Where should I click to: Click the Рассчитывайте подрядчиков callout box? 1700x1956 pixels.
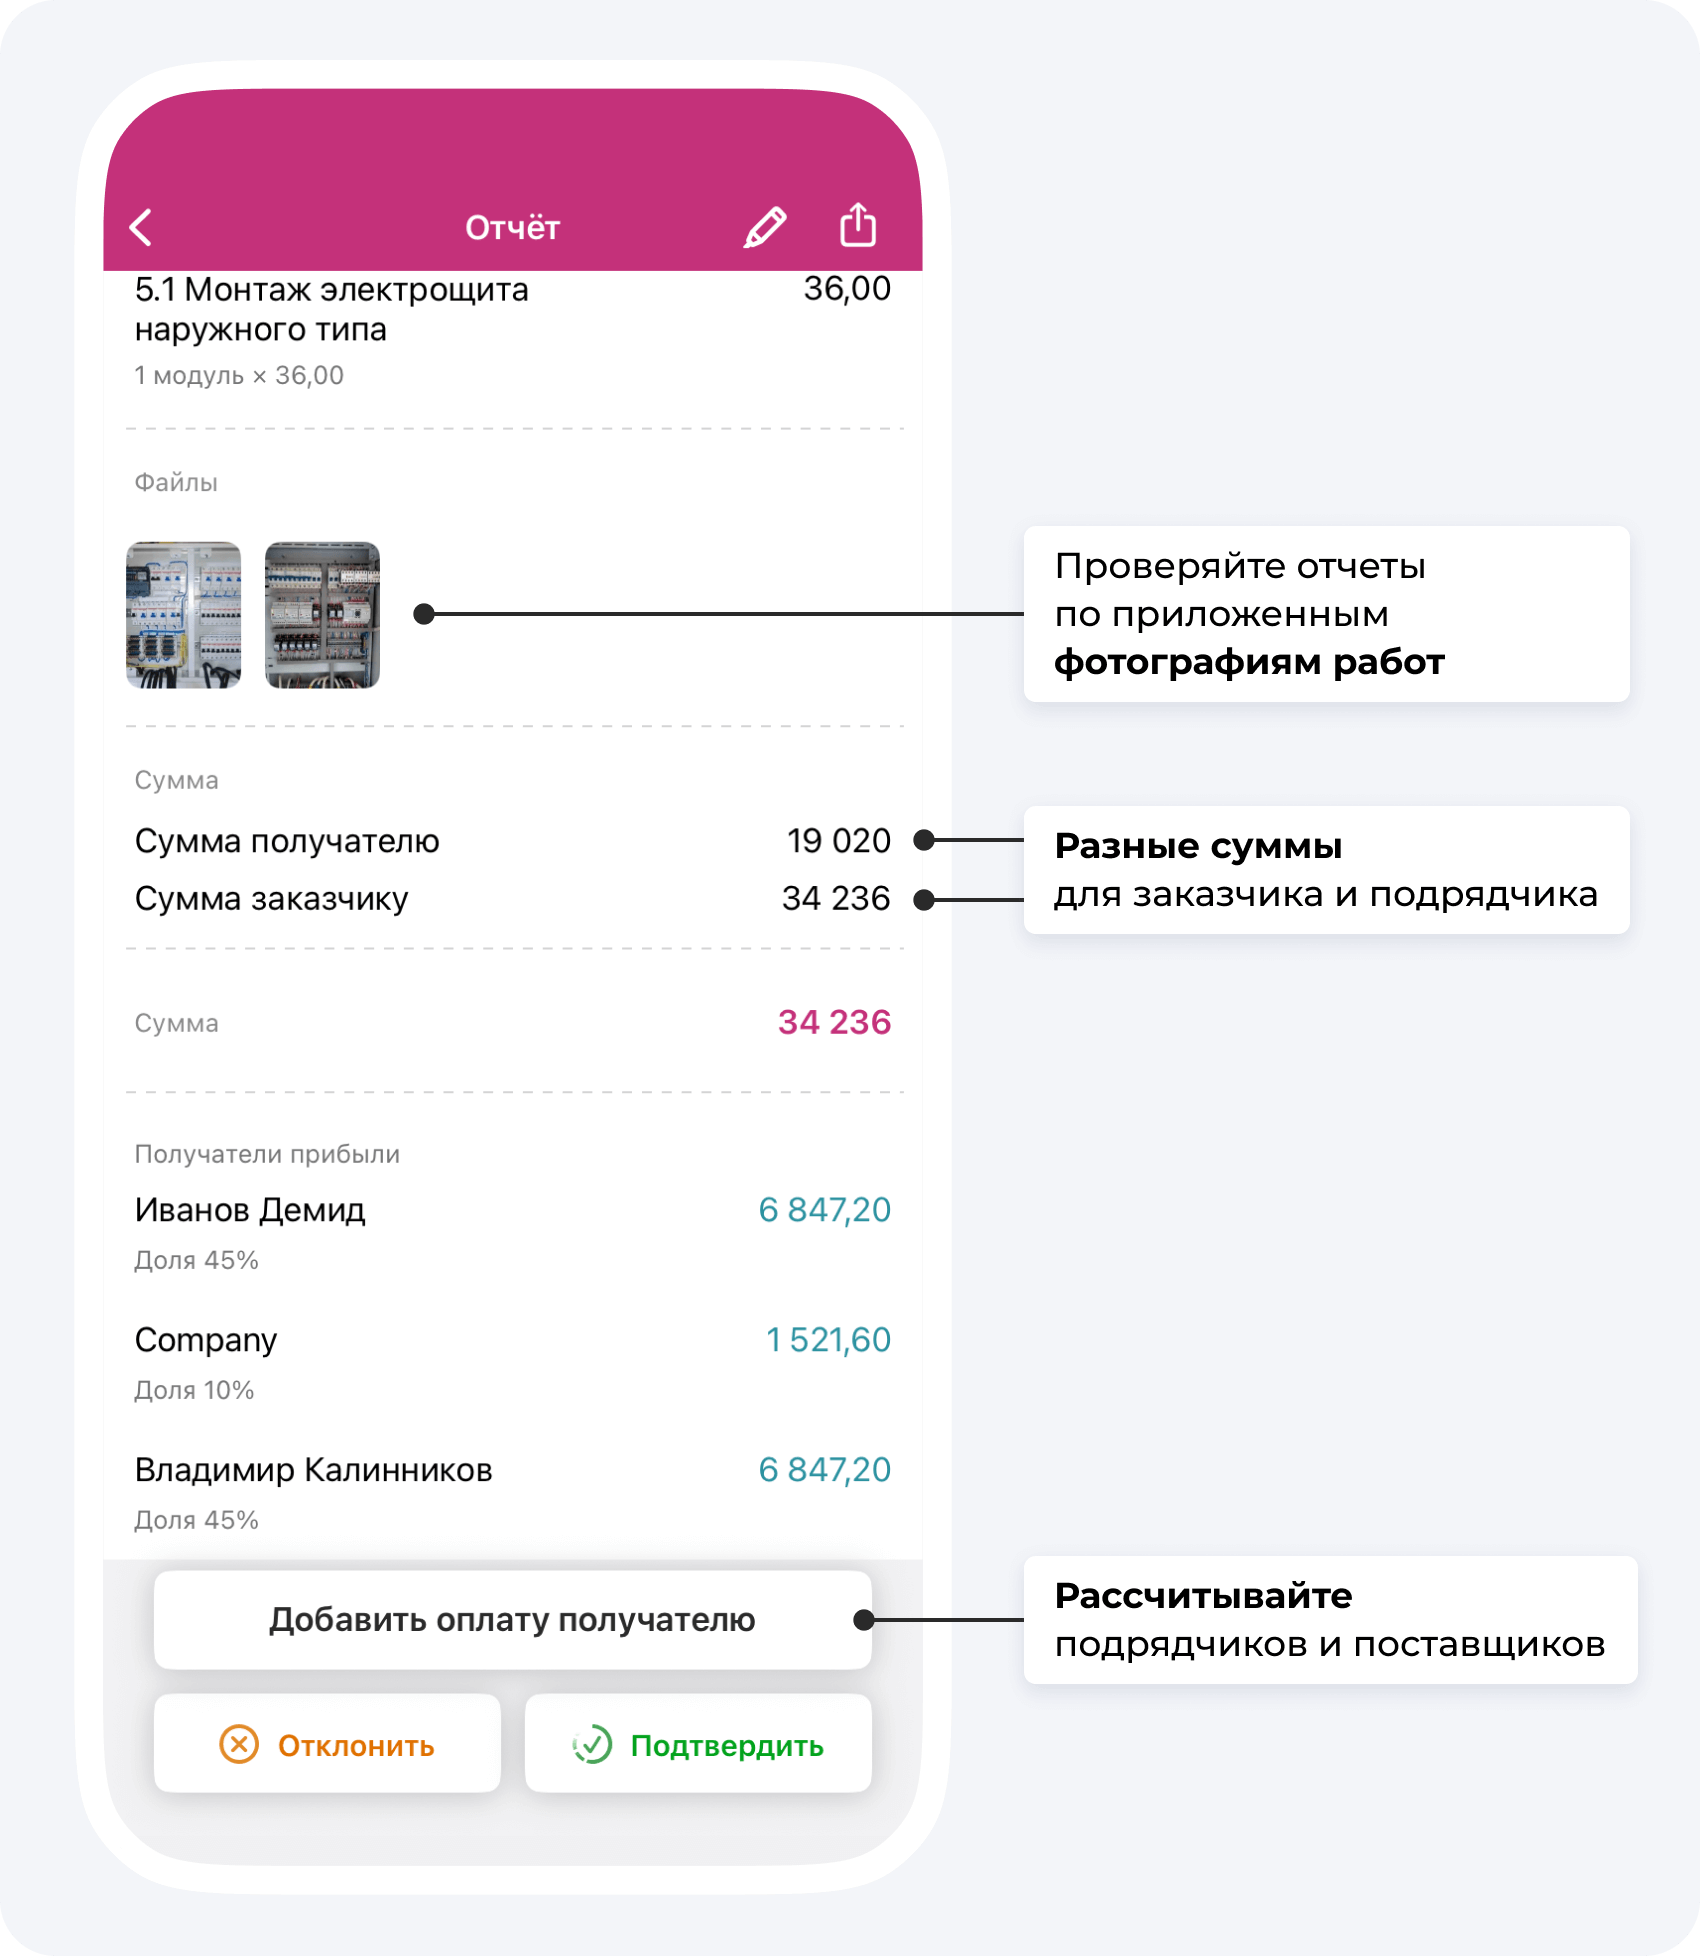1330,1619
